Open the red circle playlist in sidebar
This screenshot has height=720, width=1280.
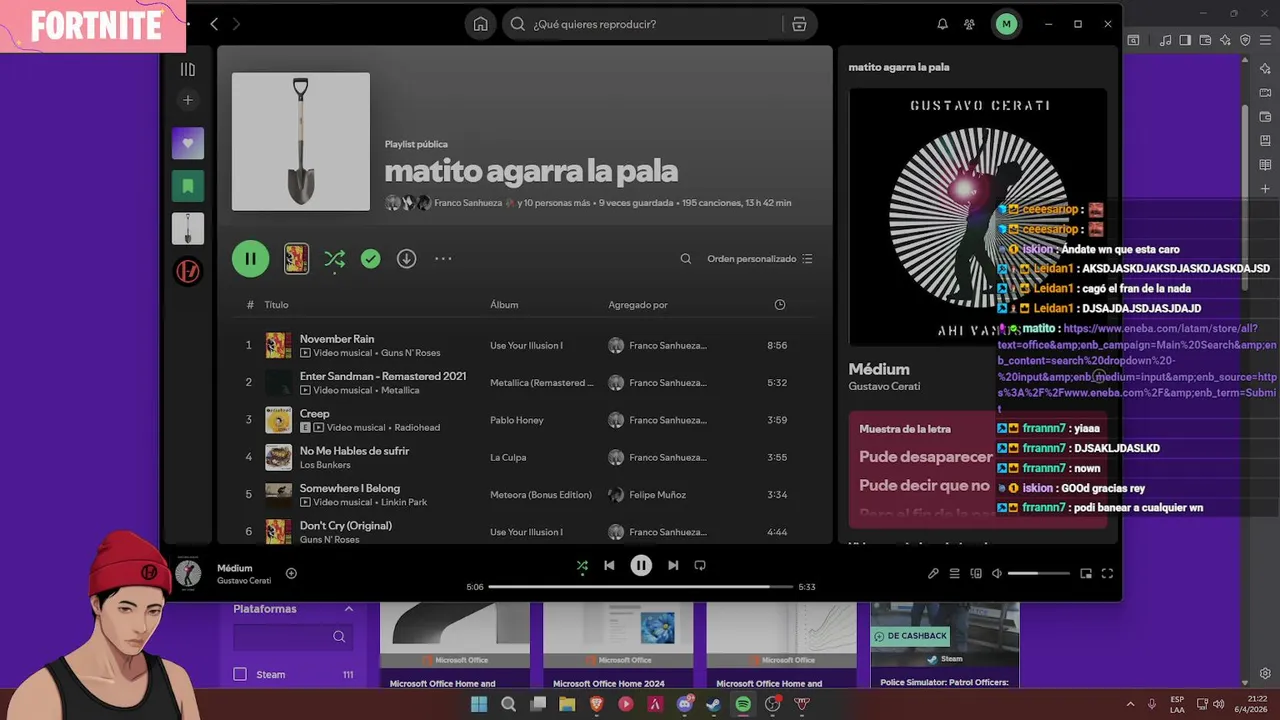[x=187, y=271]
